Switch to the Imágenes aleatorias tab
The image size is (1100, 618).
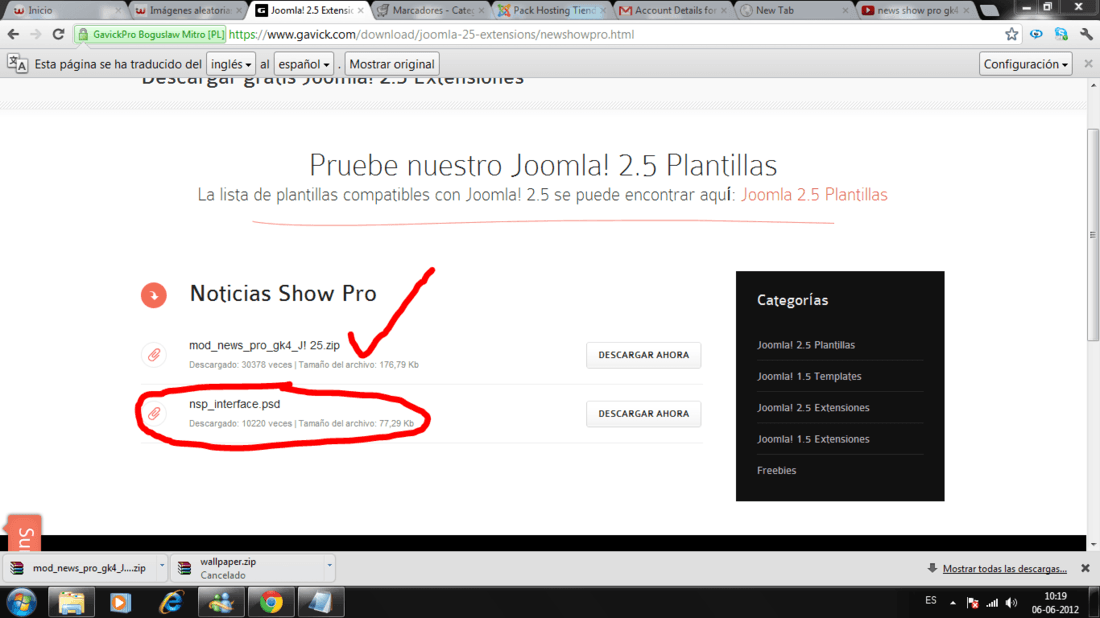click(x=188, y=11)
